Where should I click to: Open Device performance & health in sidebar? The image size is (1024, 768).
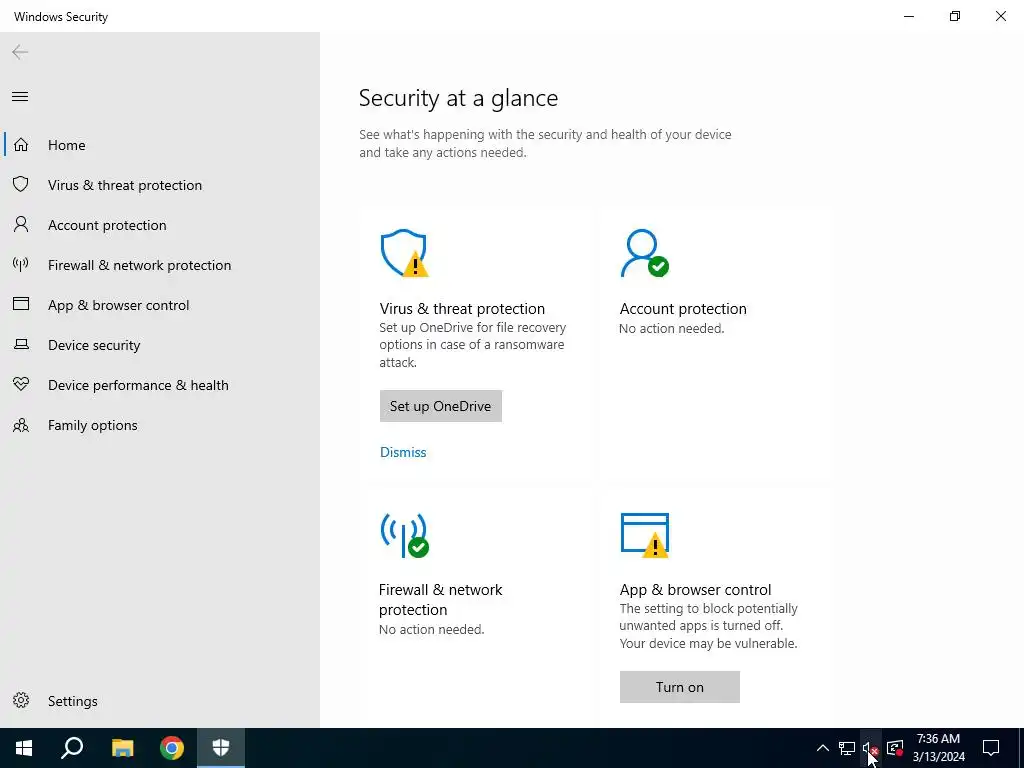pyautogui.click(x=160, y=385)
